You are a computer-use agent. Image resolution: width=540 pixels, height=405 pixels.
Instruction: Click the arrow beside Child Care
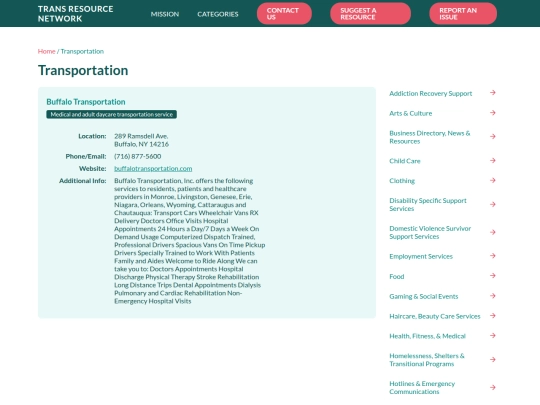[493, 160]
